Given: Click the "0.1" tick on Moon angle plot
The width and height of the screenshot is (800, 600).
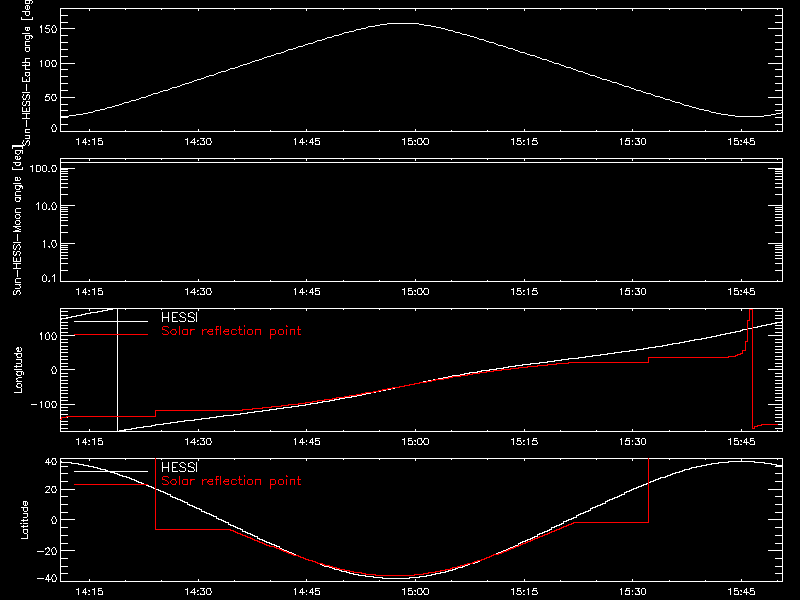Looking at the screenshot, I should (49, 278).
